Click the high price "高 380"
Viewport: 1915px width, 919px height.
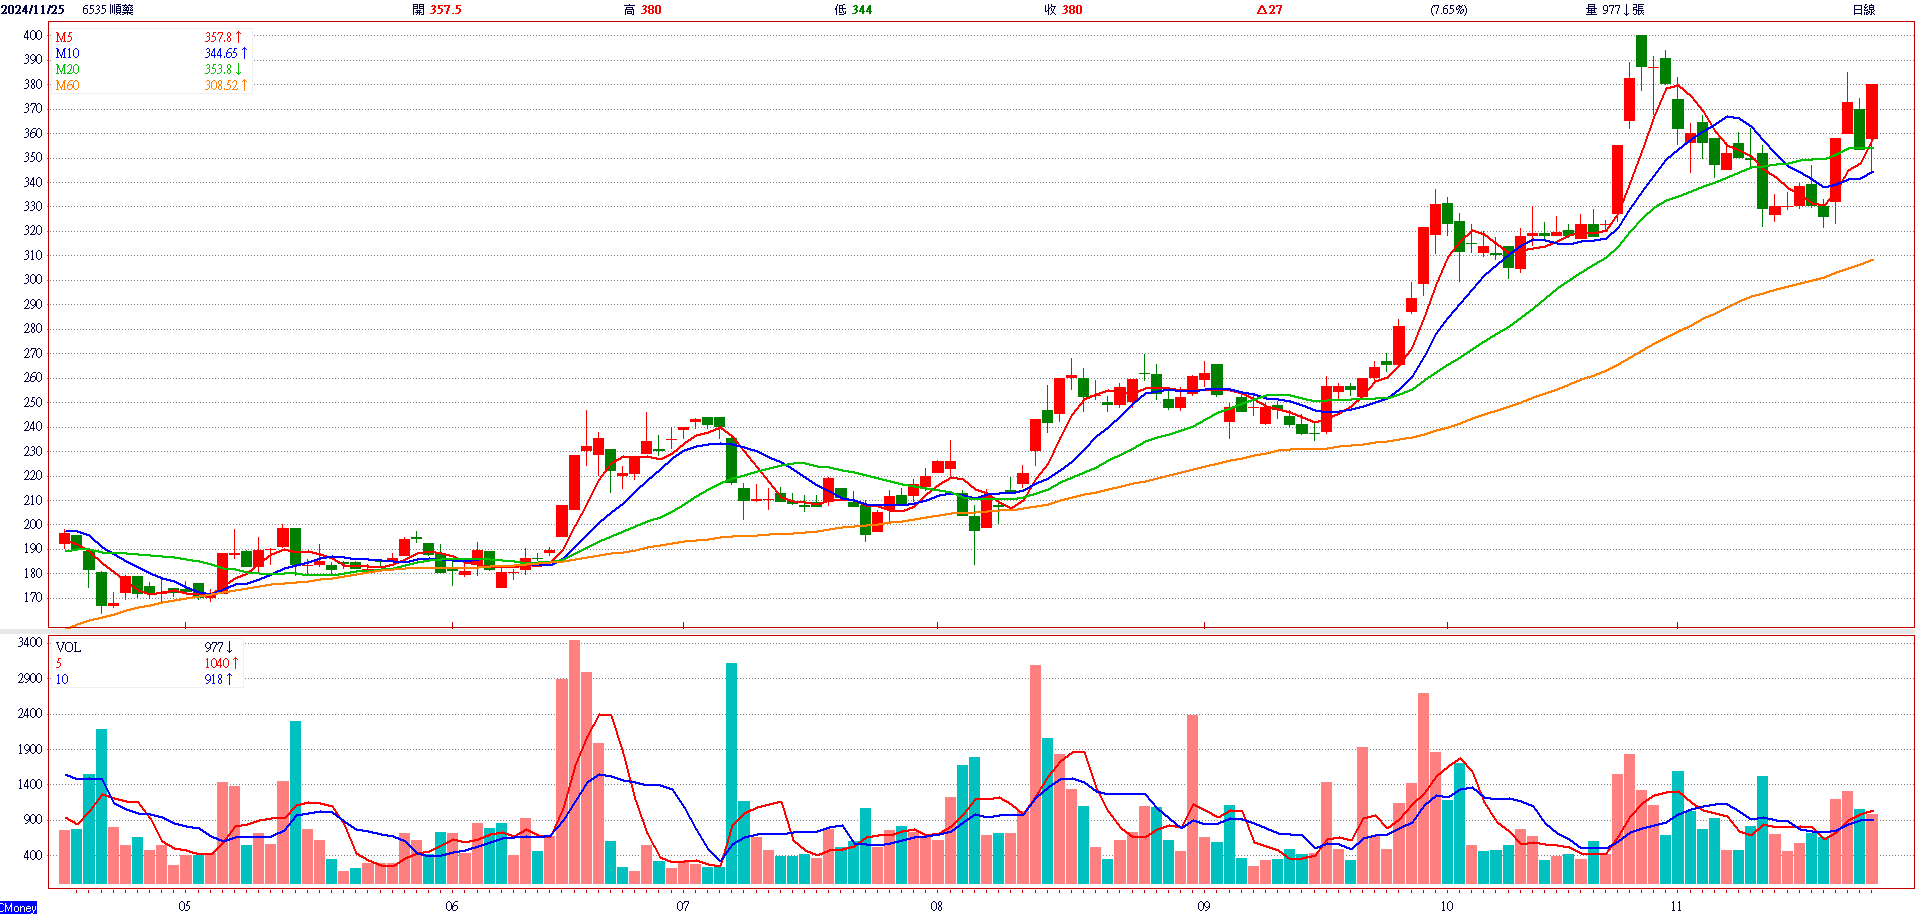tap(642, 9)
